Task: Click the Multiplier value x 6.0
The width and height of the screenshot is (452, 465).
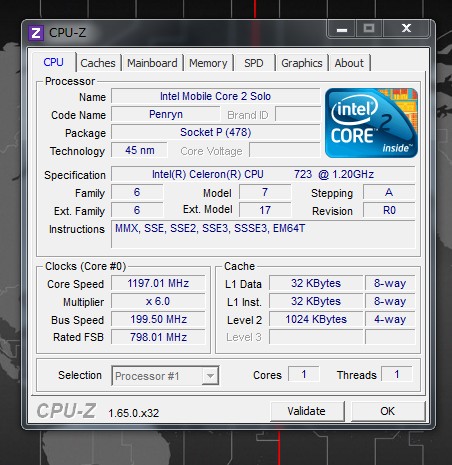Action: coord(158,301)
